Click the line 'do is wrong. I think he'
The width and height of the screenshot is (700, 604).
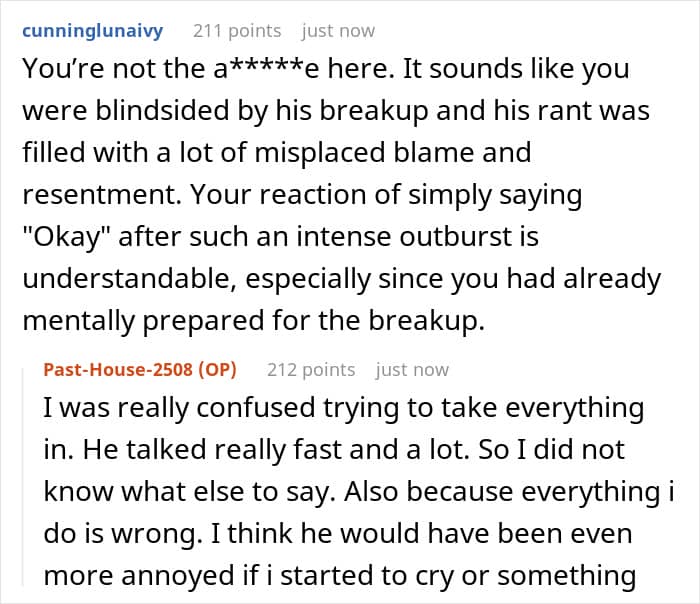(x=338, y=534)
